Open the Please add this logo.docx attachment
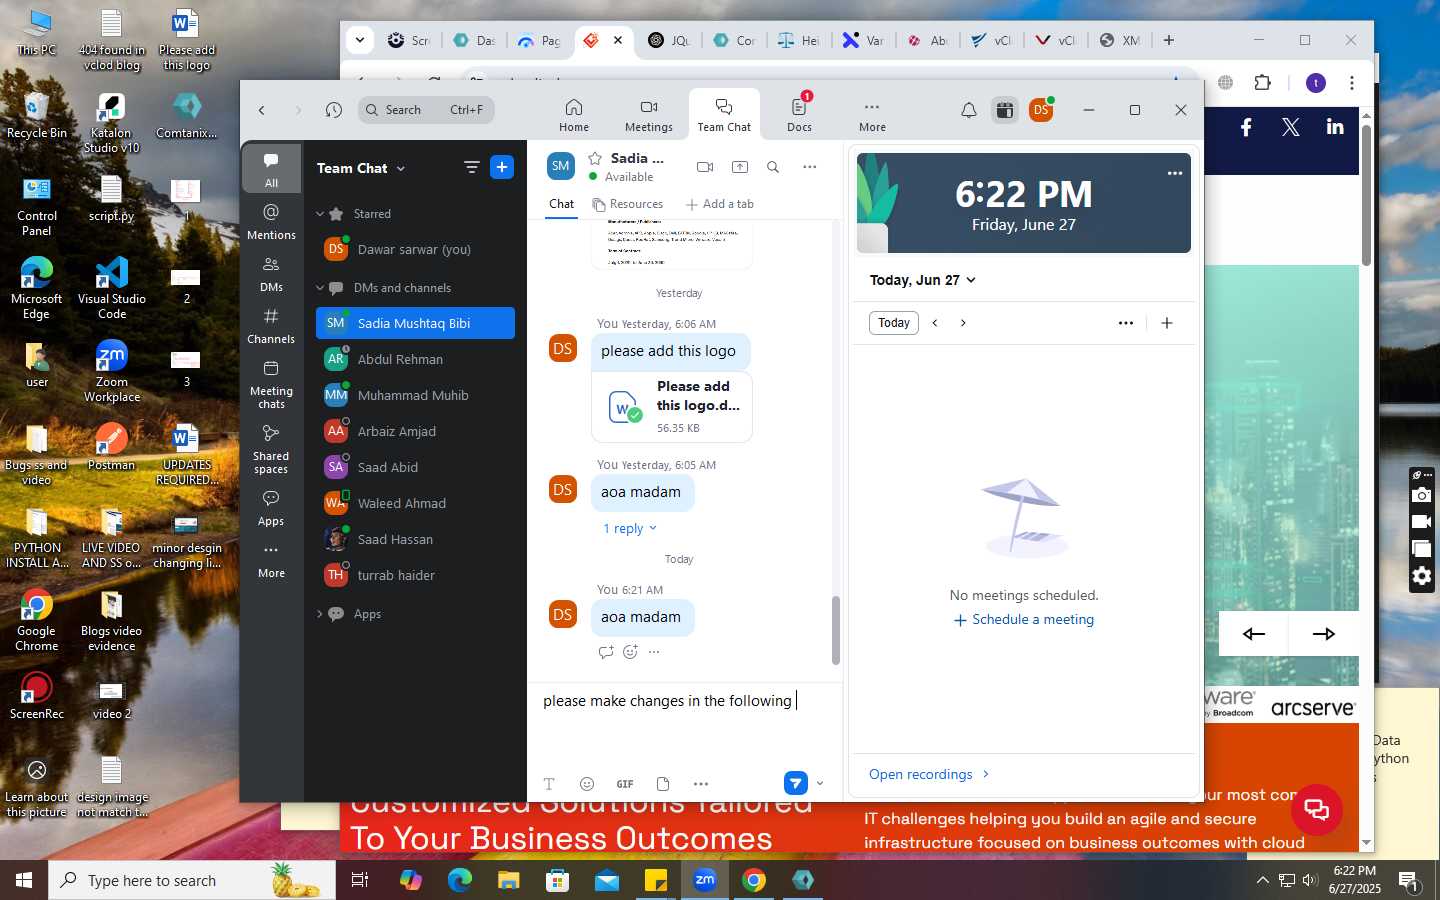 click(672, 406)
